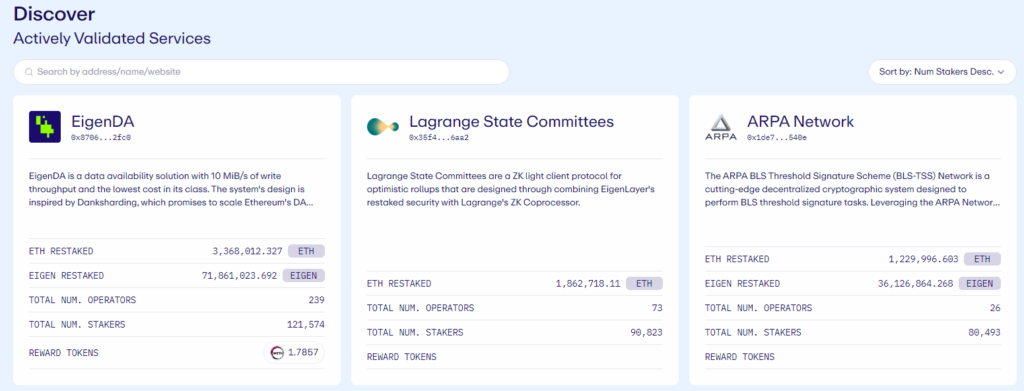Viewport: 1024px width, 391px height.
Task: Click the search magnifier icon
Action: [29, 72]
